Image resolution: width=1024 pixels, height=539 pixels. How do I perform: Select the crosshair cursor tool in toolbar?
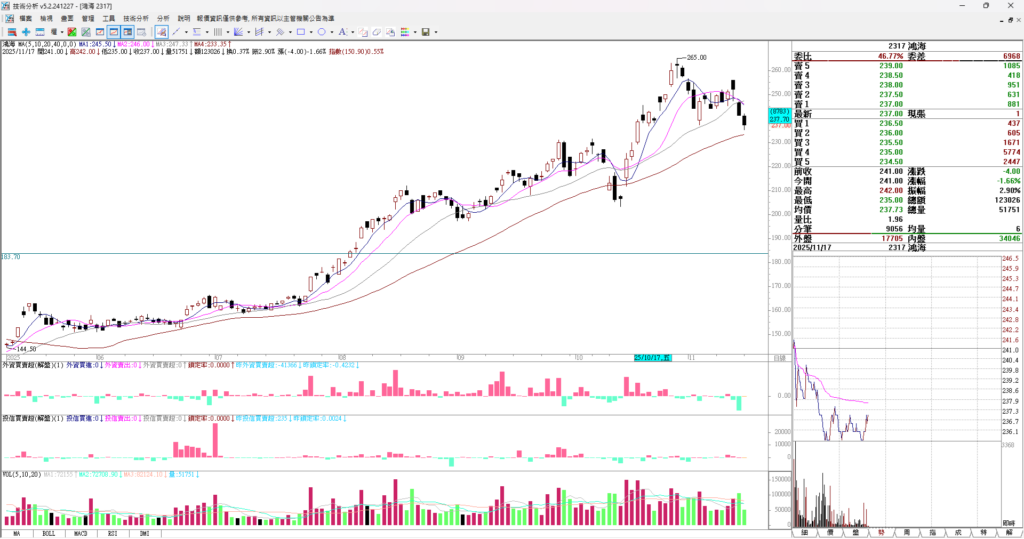[26, 32]
